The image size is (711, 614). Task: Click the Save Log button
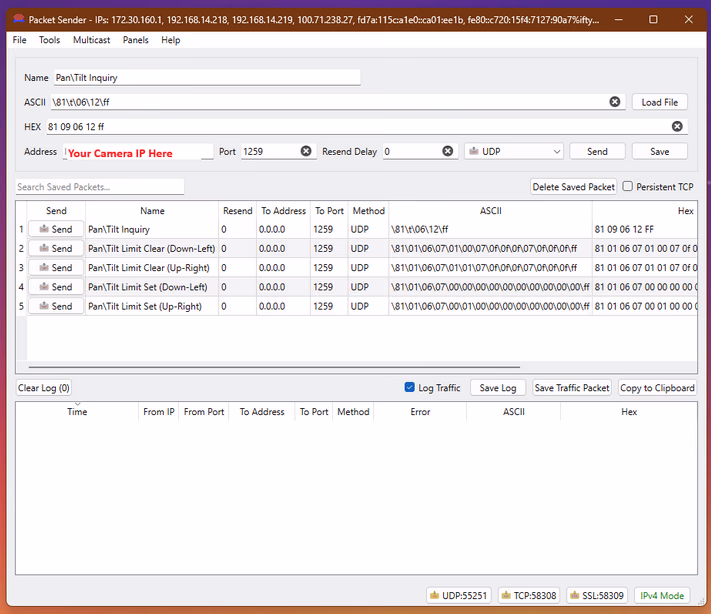[498, 388]
